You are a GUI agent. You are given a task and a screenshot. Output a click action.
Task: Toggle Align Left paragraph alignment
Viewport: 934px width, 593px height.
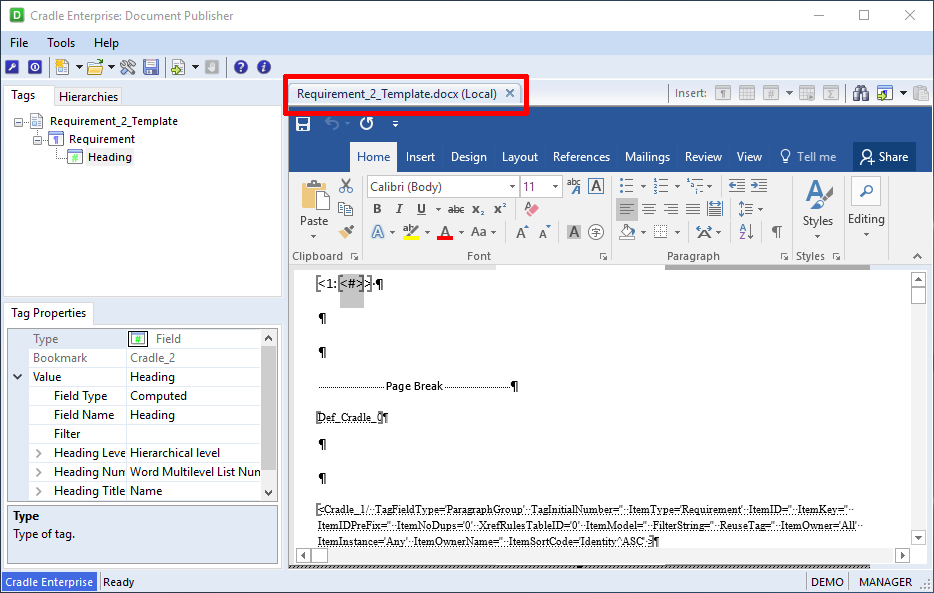pyautogui.click(x=627, y=209)
